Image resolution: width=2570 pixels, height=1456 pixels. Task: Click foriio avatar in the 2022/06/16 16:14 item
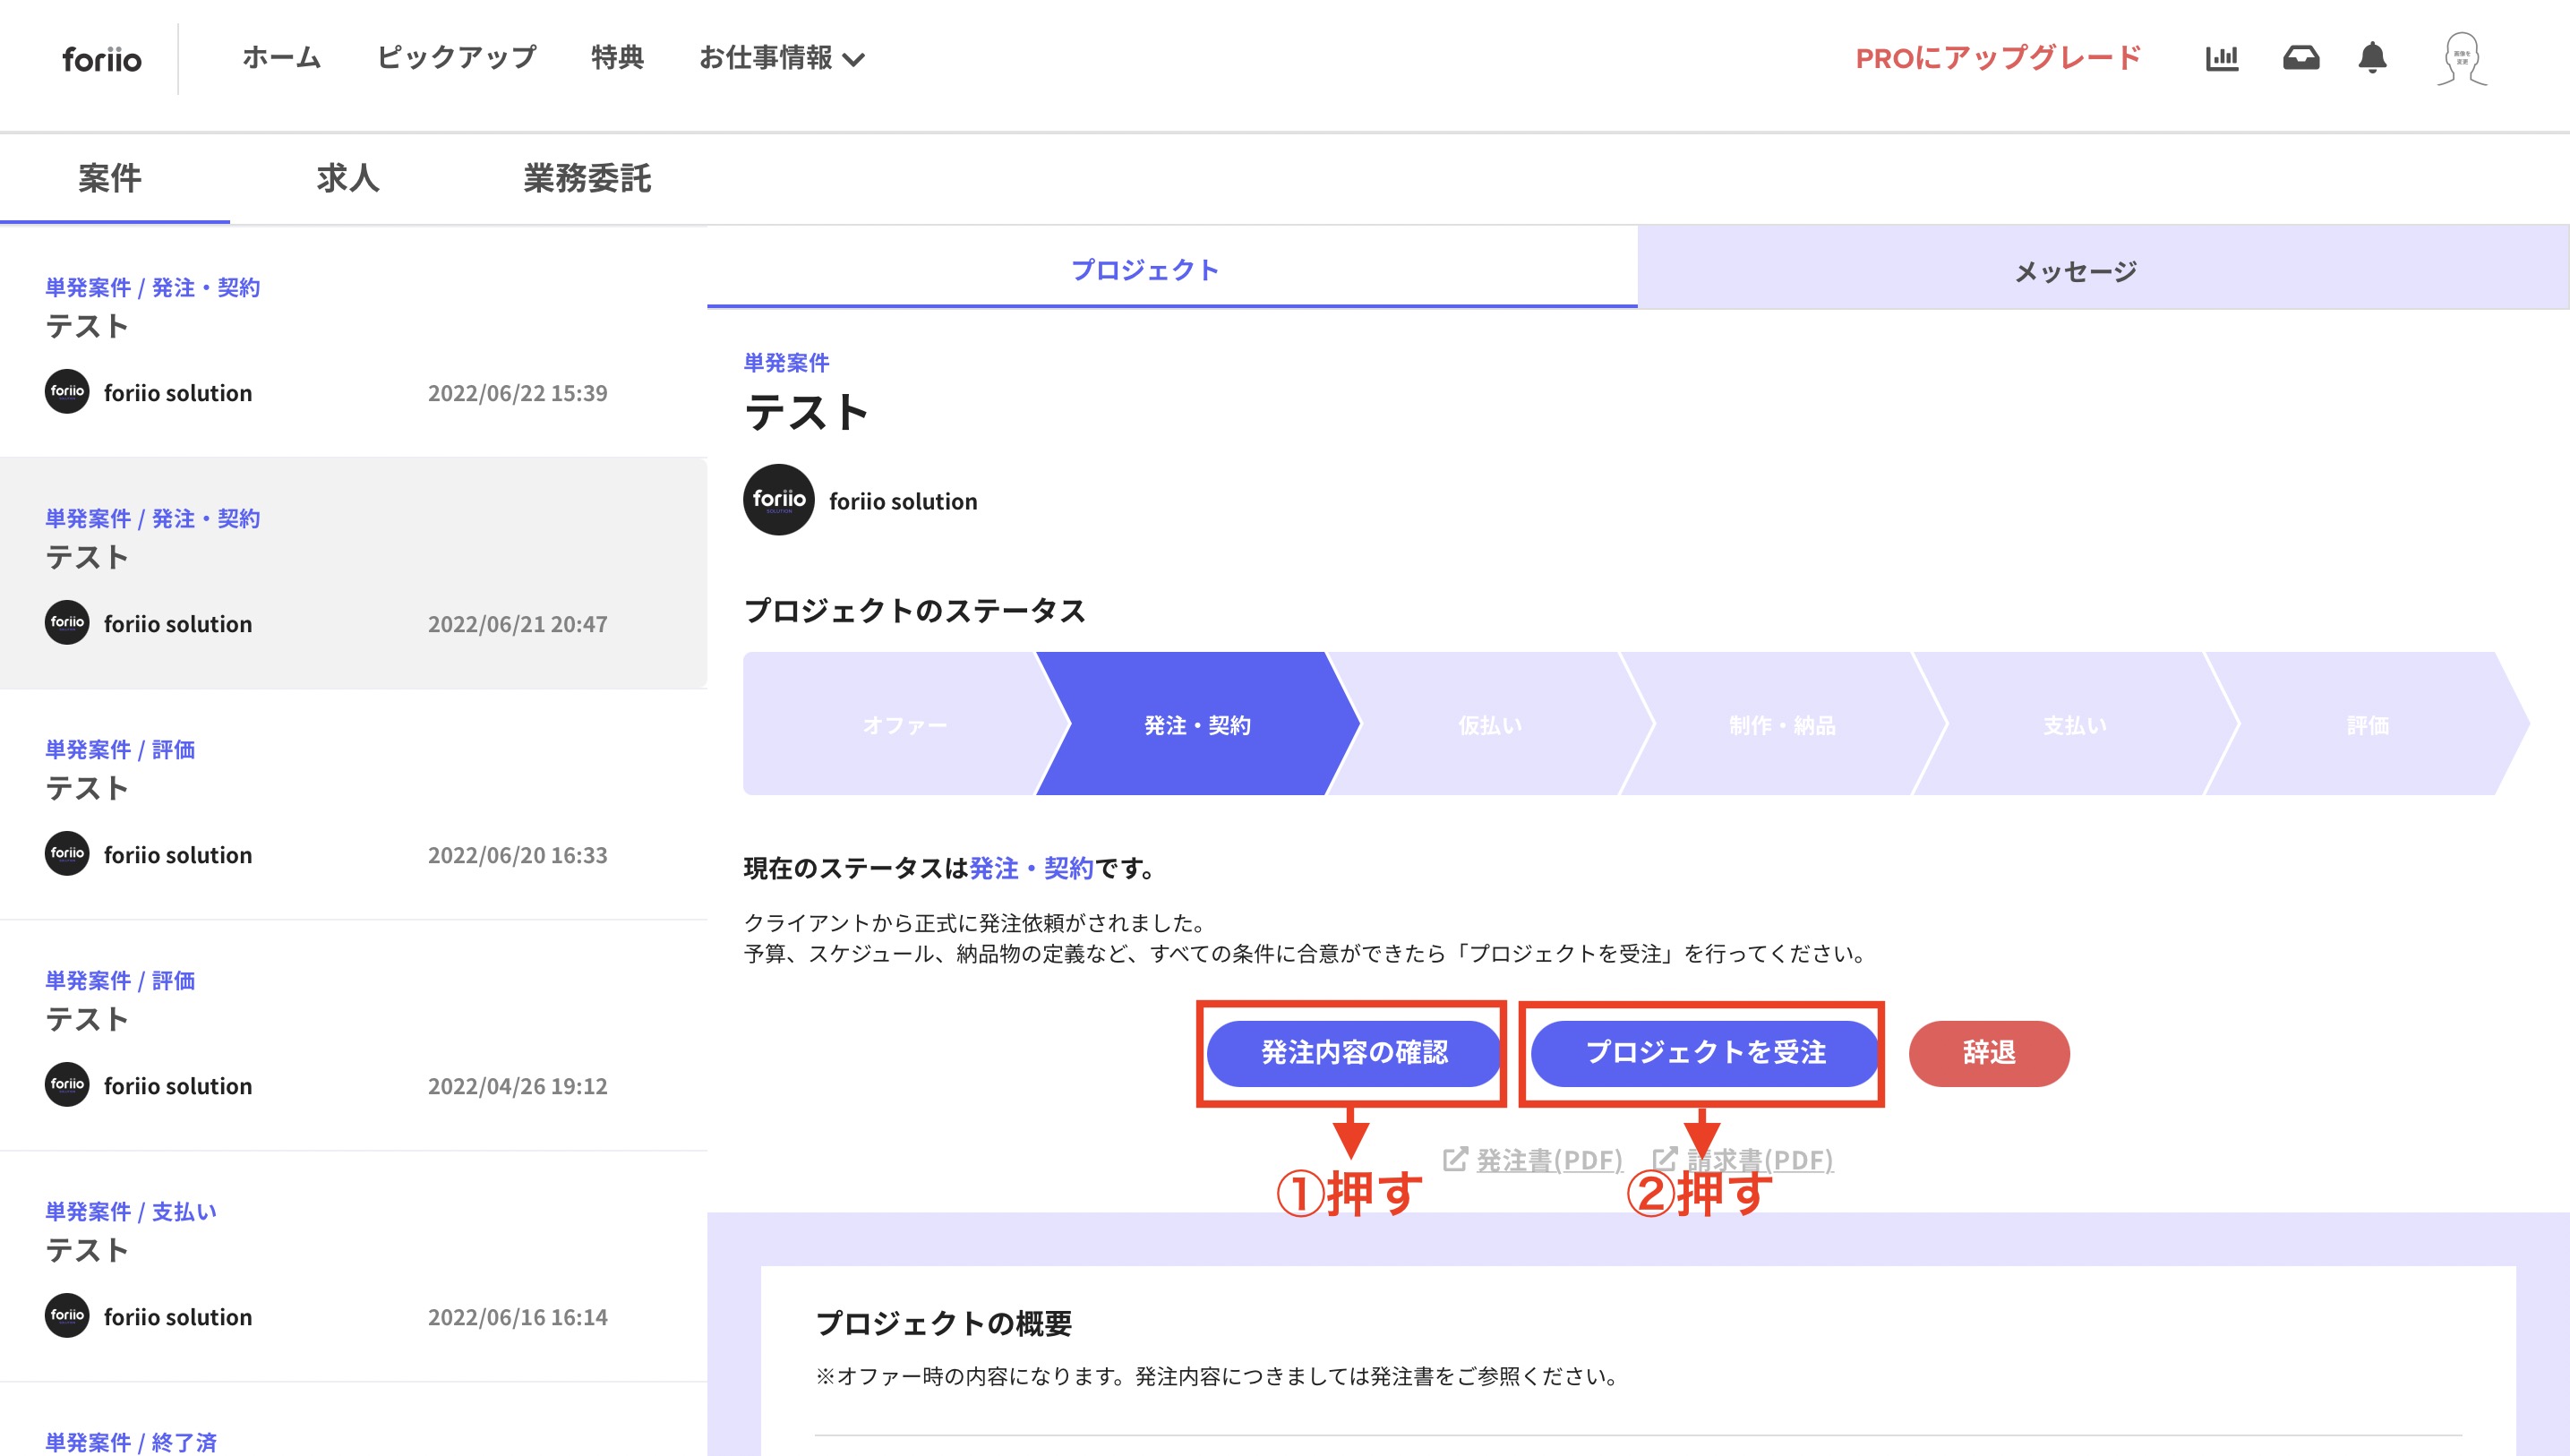click(67, 1316)
